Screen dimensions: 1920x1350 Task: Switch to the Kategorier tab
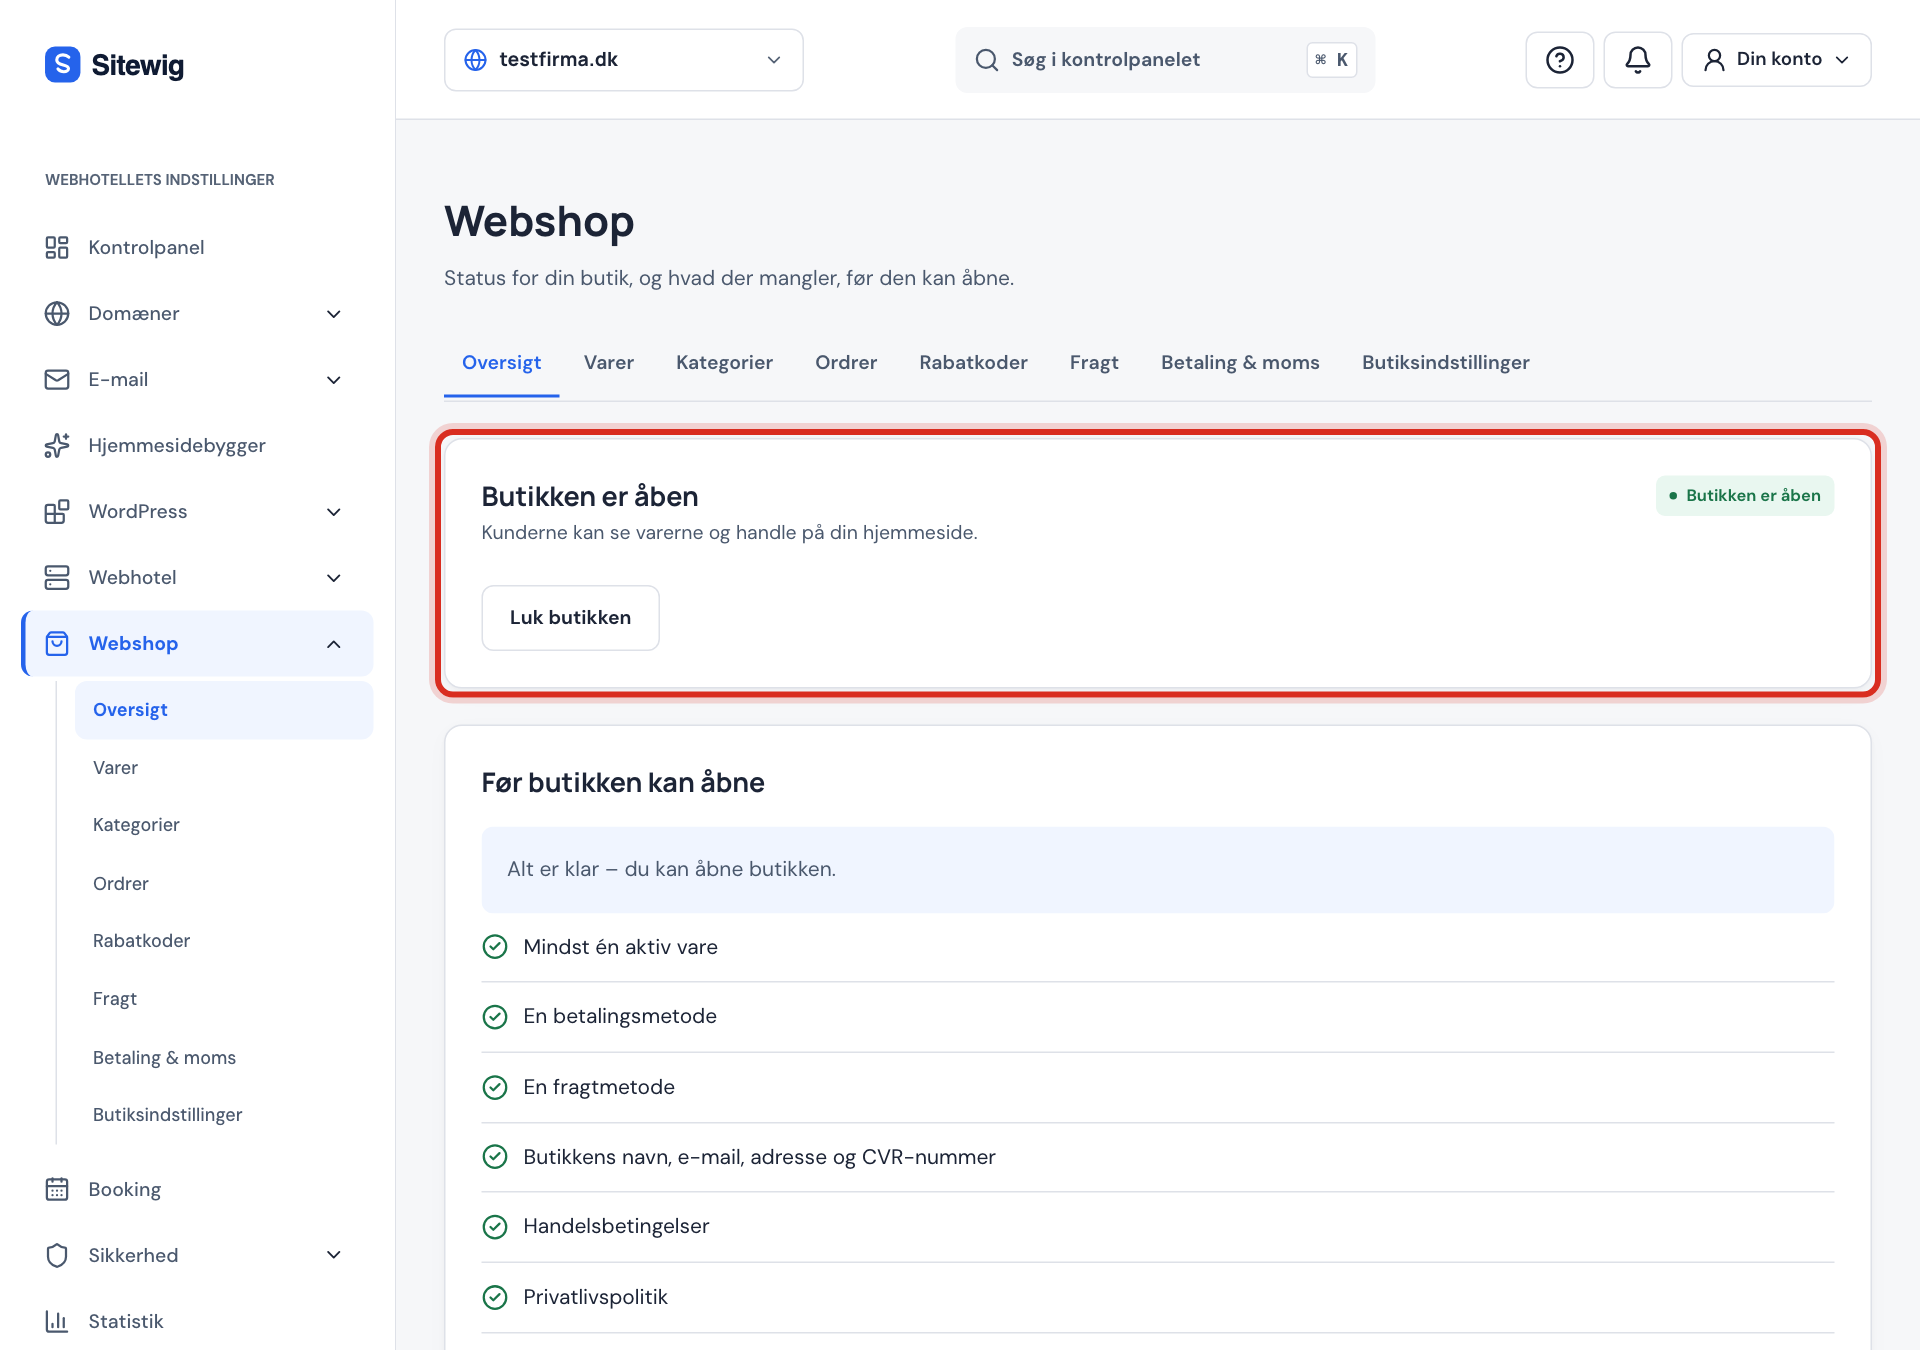(724, 363)
